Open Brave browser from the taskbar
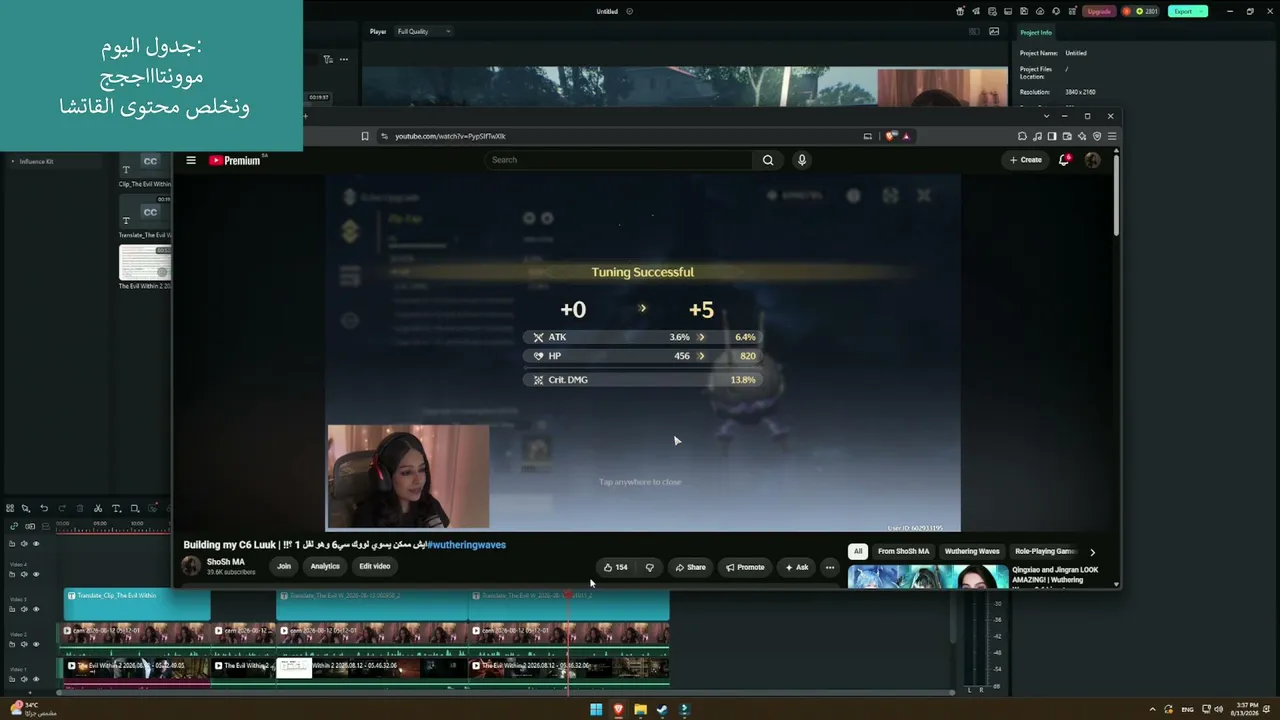This screenshot has height=720, width=1280. [618, 710]
